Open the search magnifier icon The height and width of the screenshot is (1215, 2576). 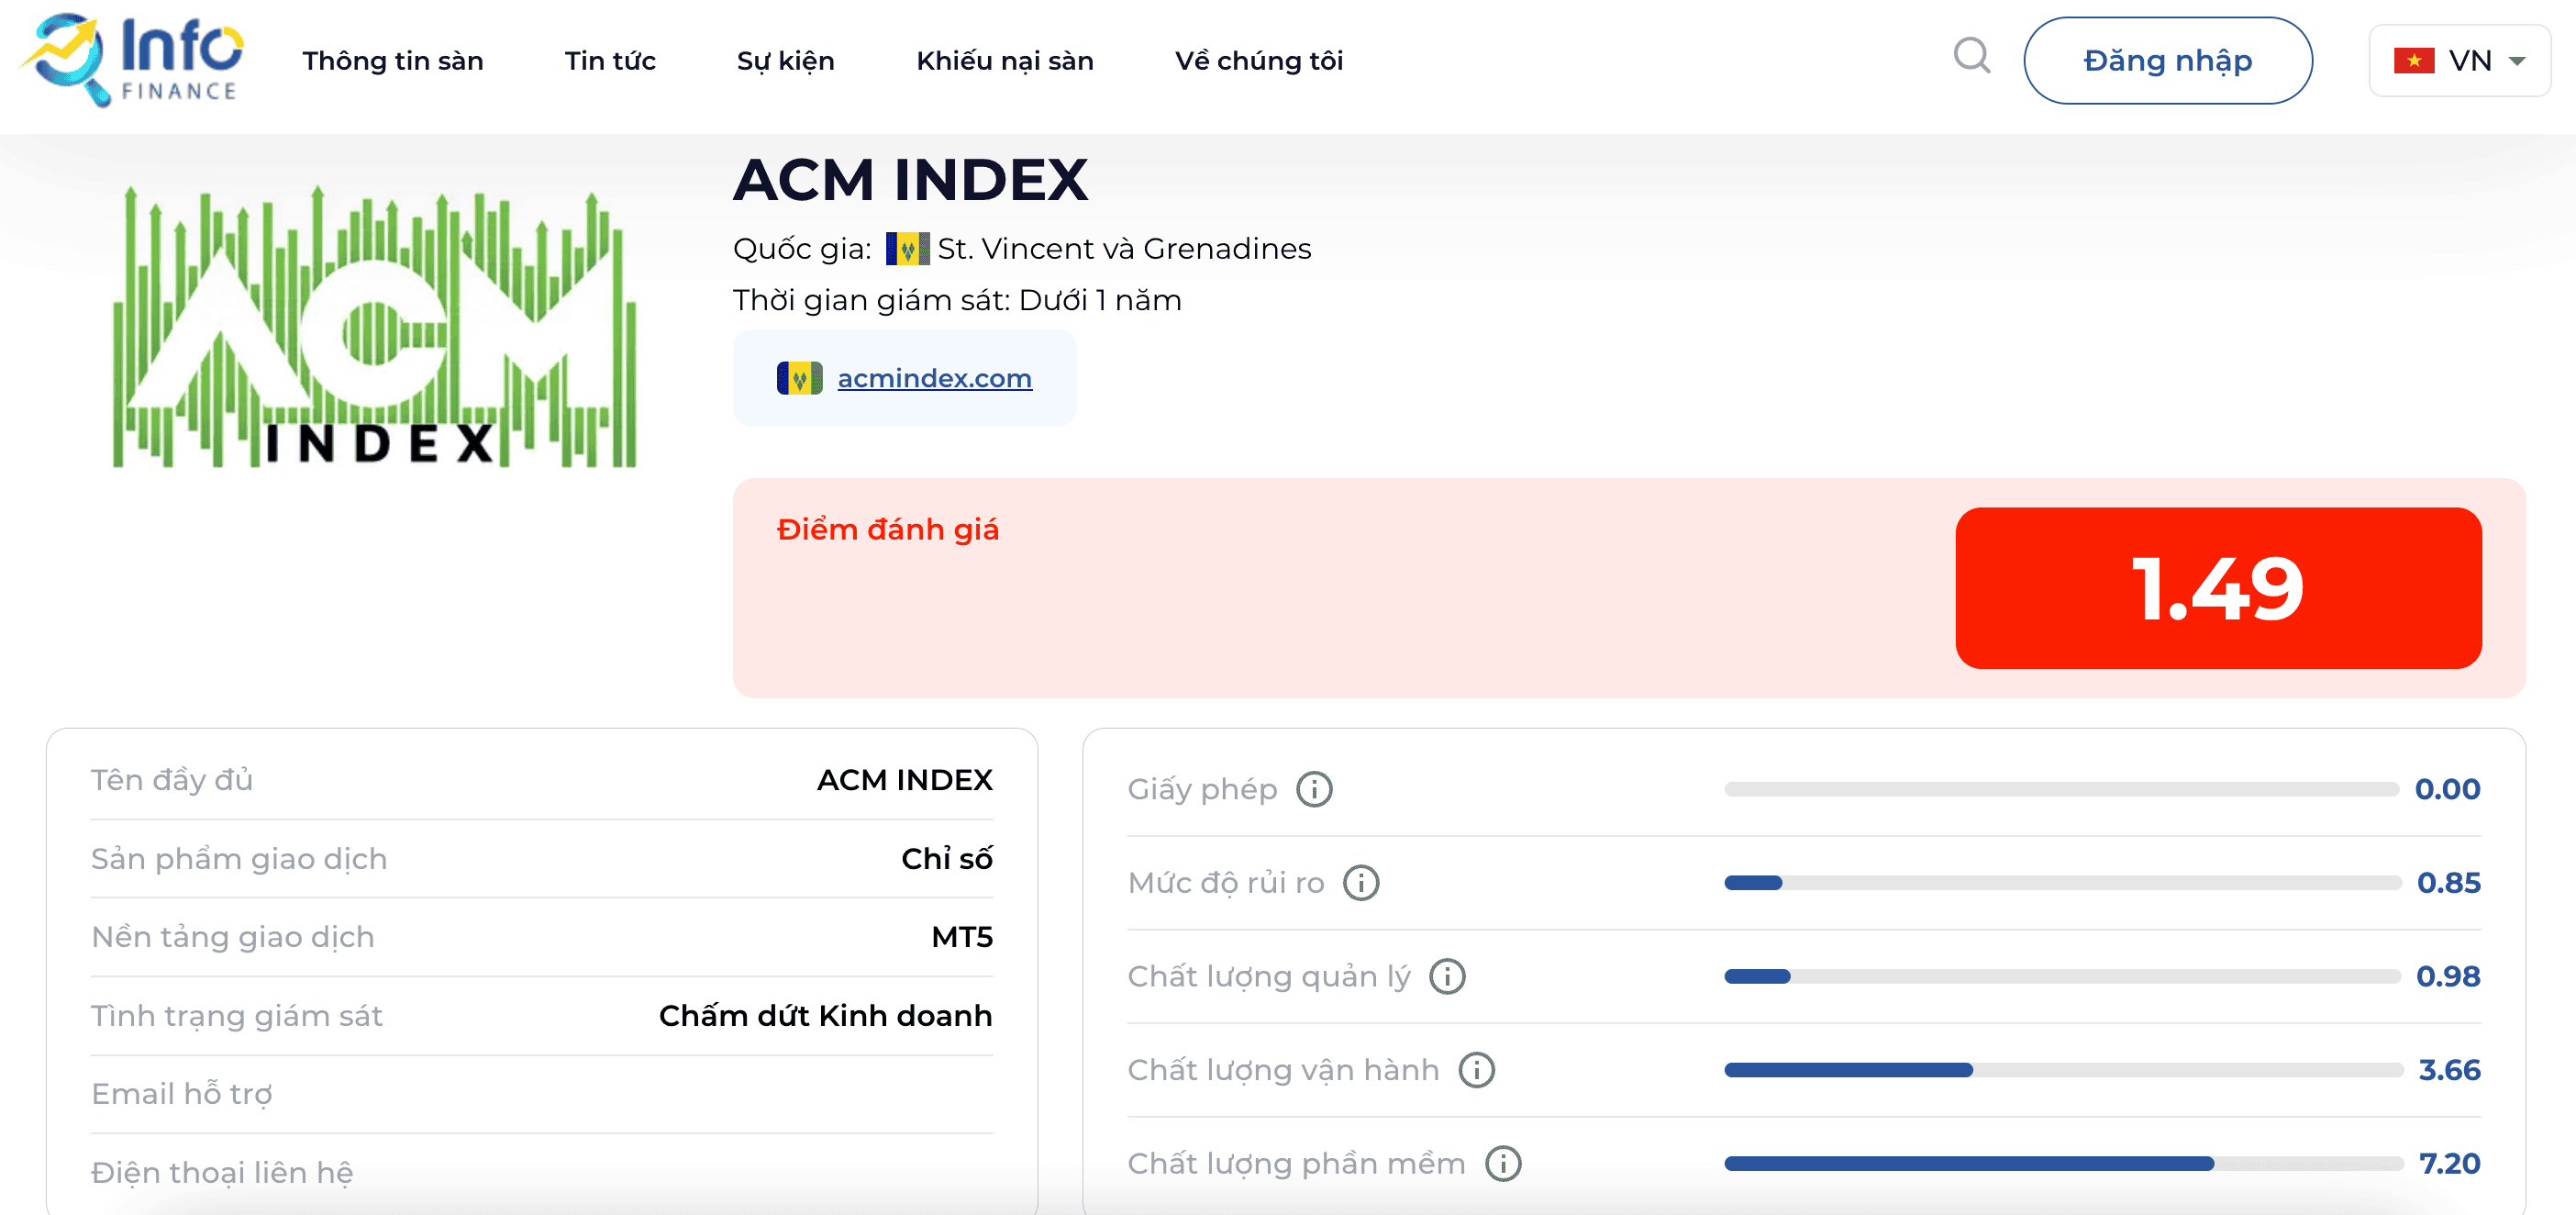click(x=1971, y=56)
